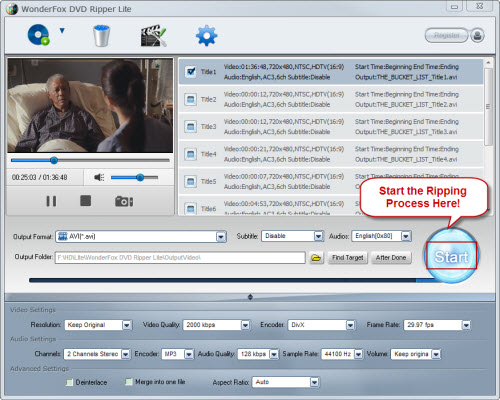Click the round Start ripping button
The height and width of the screenshot is (400, 500).
coord(451,256)
